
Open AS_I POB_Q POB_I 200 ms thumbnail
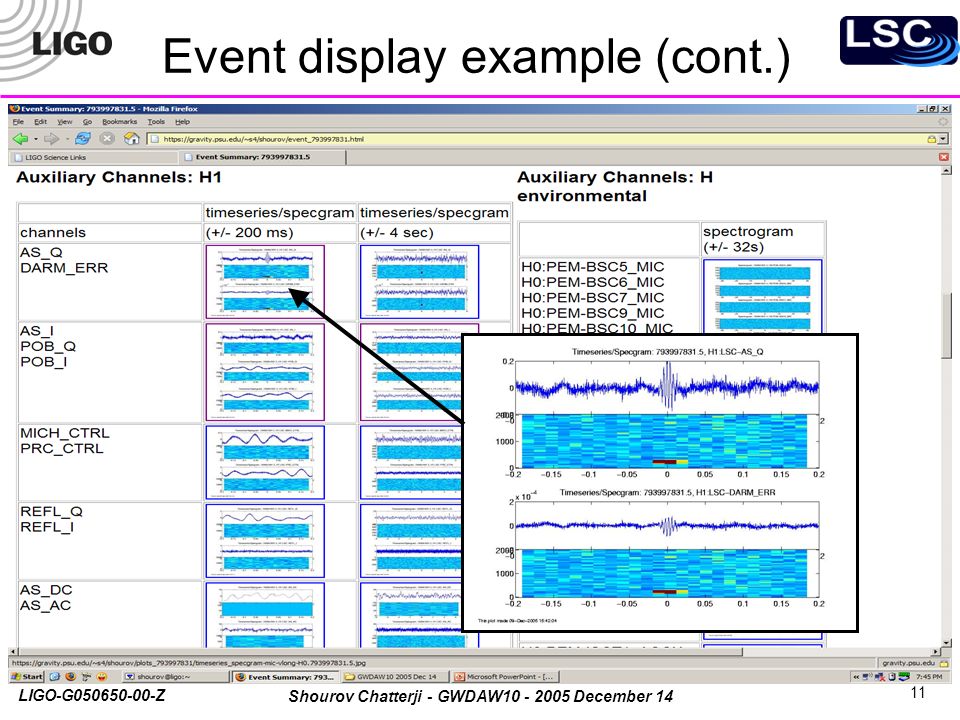point(265,372)
